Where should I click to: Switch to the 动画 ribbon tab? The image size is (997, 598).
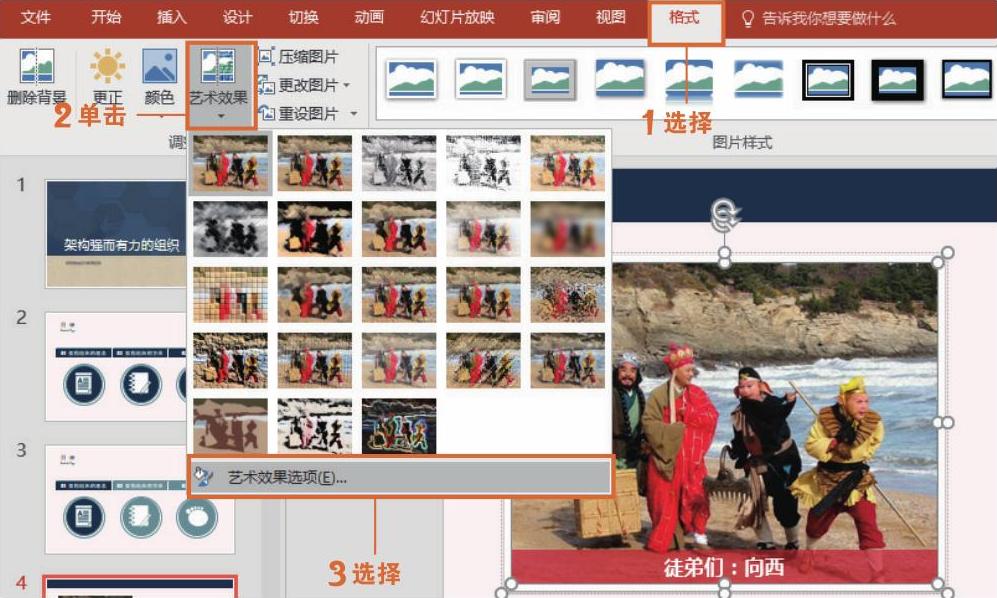click(369, 17)
